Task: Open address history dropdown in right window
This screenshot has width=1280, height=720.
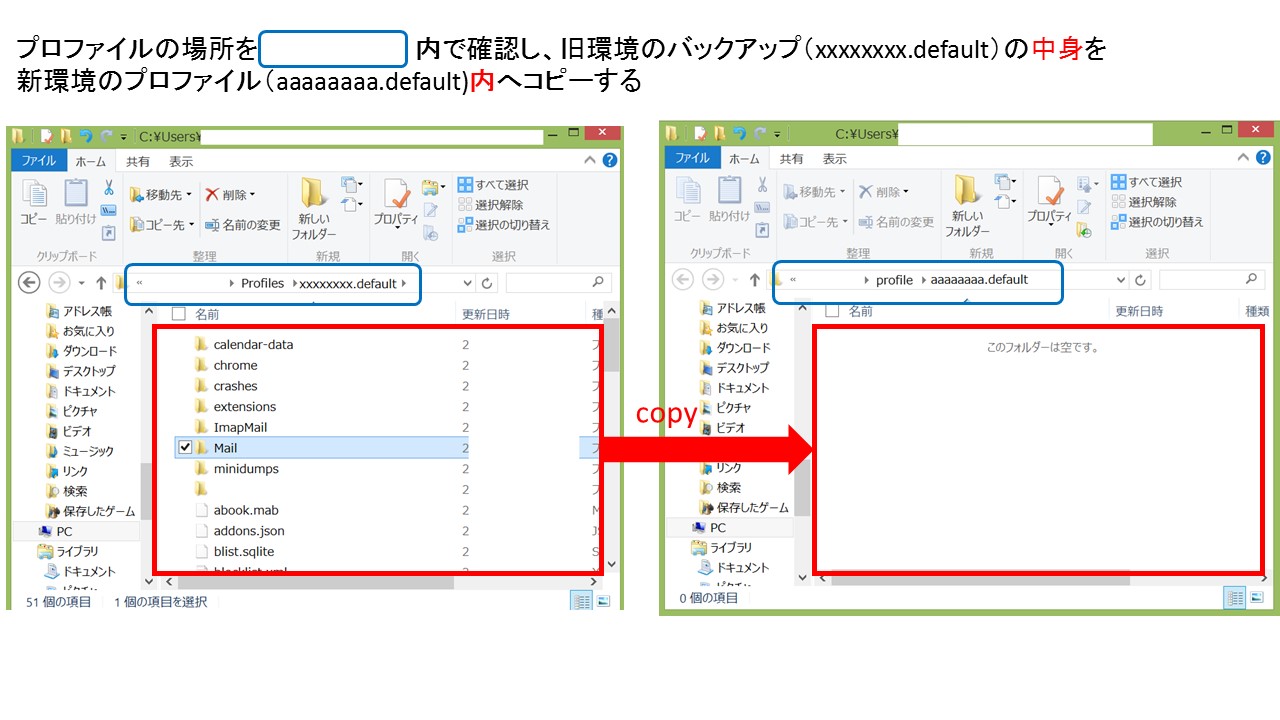Action: coord(1119,280)
